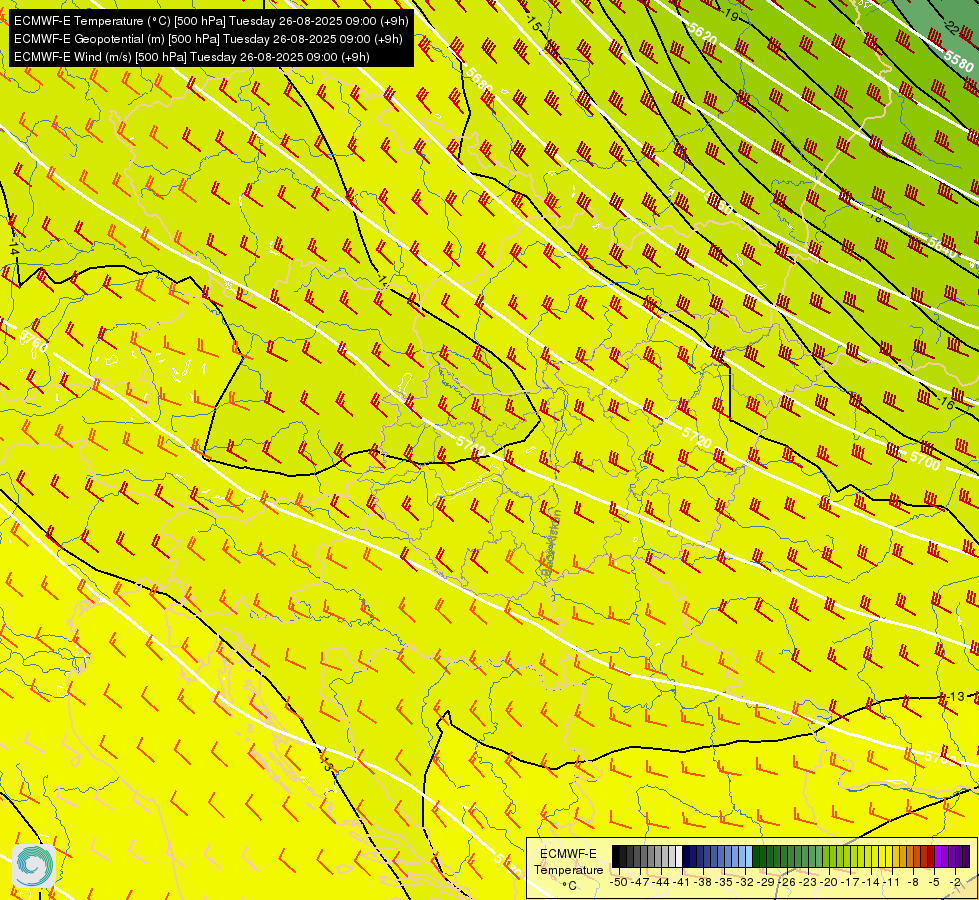Select the bright purple legend swatch at -5
This screenshot has height=900, width=979.
point(937,856)
